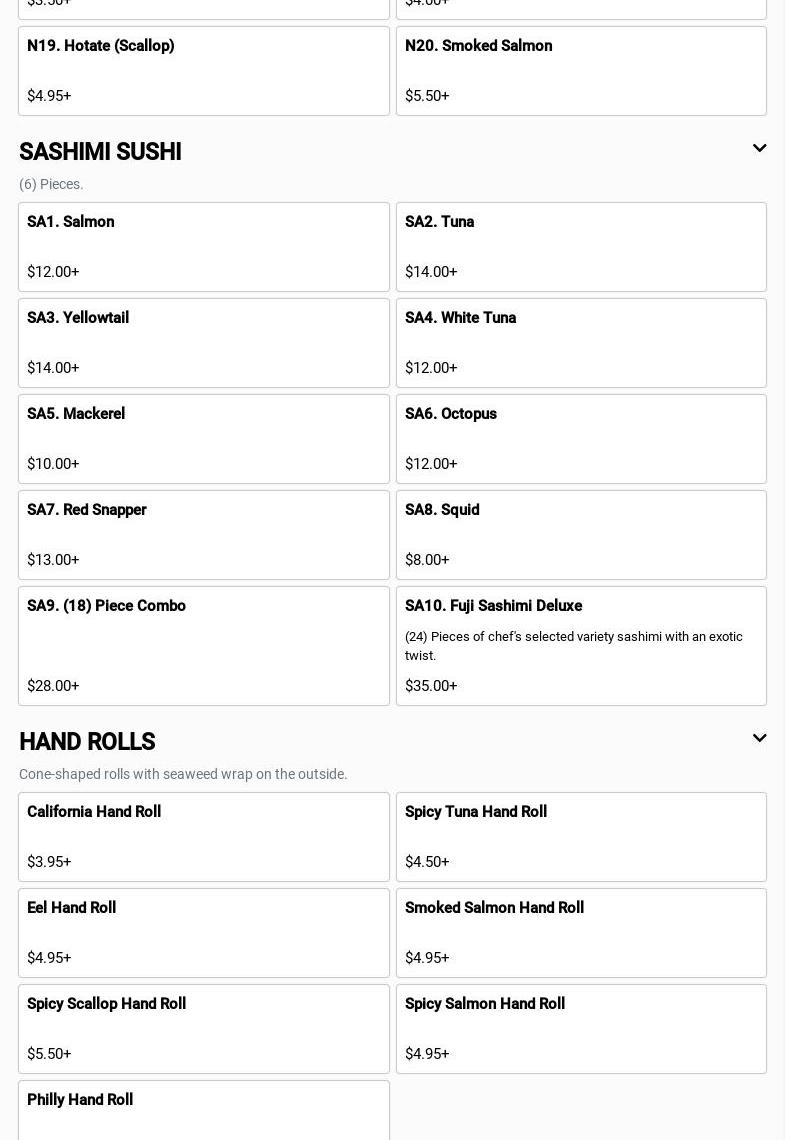Select SA10. Fuji Sashimi Deluxe
785x1140 pixels.
[581, 646]
